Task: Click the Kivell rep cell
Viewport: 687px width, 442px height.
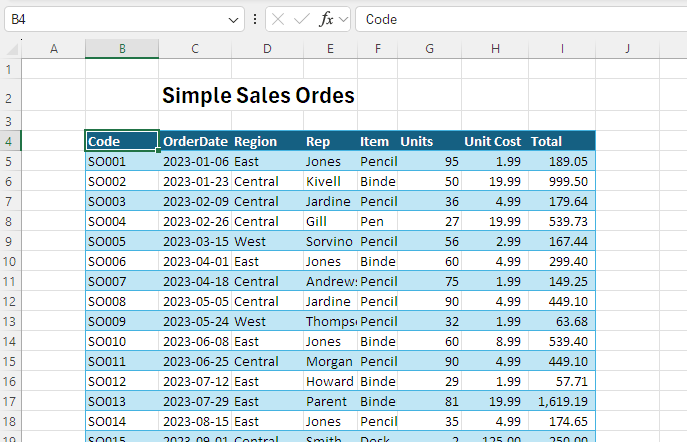Action: (x=330, y=181)
